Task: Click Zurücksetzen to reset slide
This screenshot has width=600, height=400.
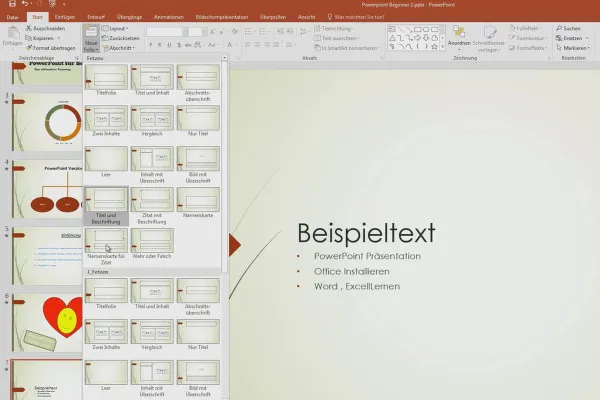Action: (121, 38)
